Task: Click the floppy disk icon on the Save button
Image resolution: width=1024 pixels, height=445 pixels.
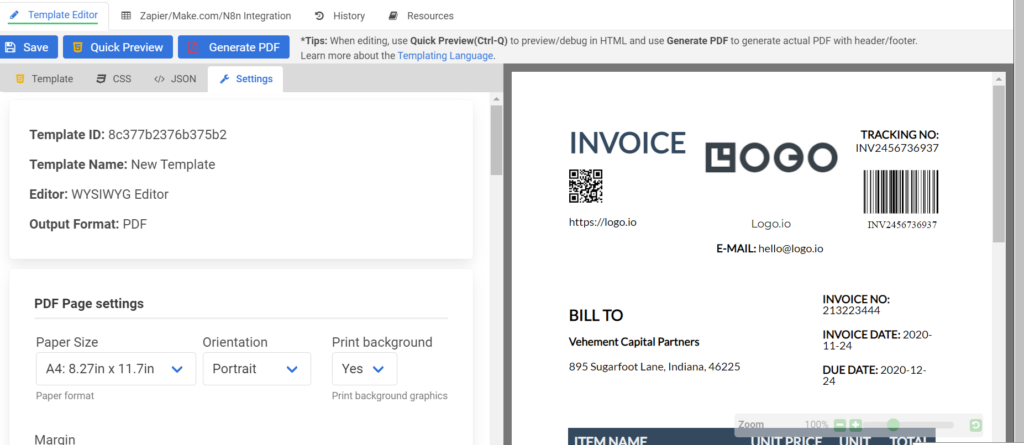Action: (x=10, y=47)
